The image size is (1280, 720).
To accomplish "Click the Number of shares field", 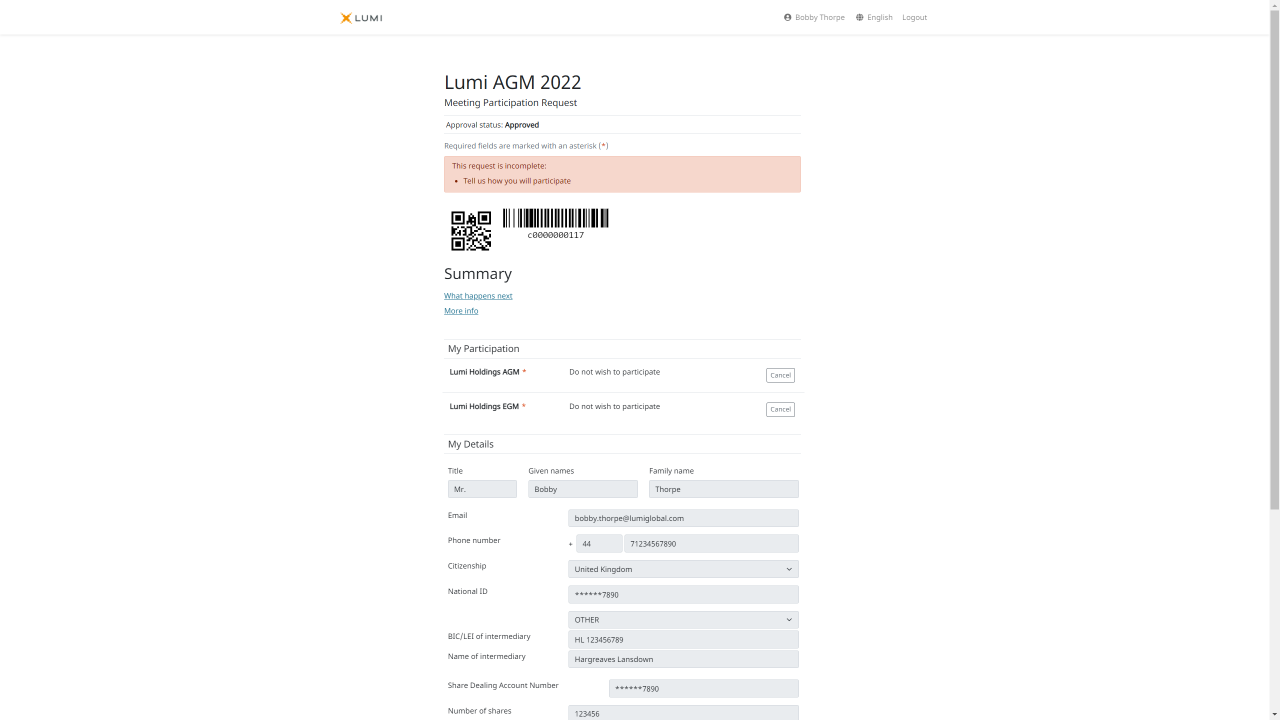I will pyautogui.click(x=684, y=713).
